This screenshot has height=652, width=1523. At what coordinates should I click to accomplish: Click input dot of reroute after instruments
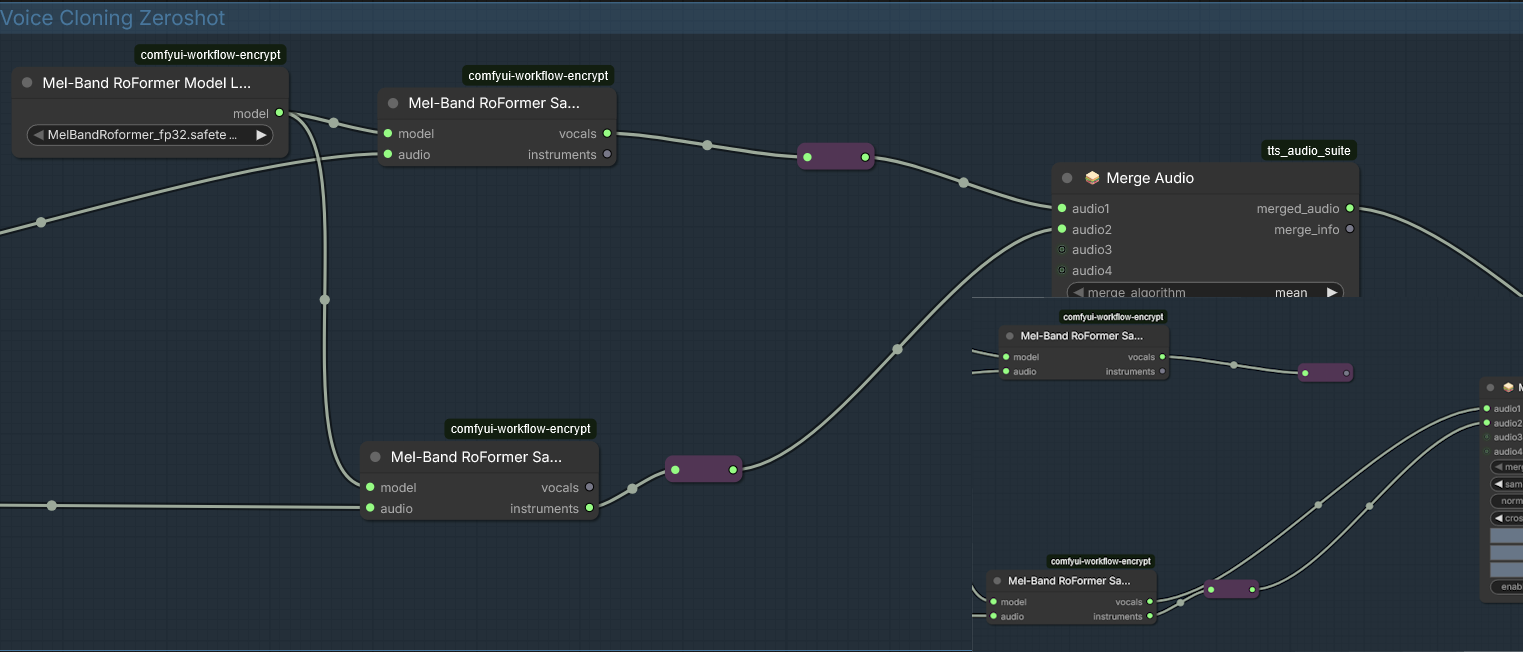pyautogui.click(x=675, y=469)
